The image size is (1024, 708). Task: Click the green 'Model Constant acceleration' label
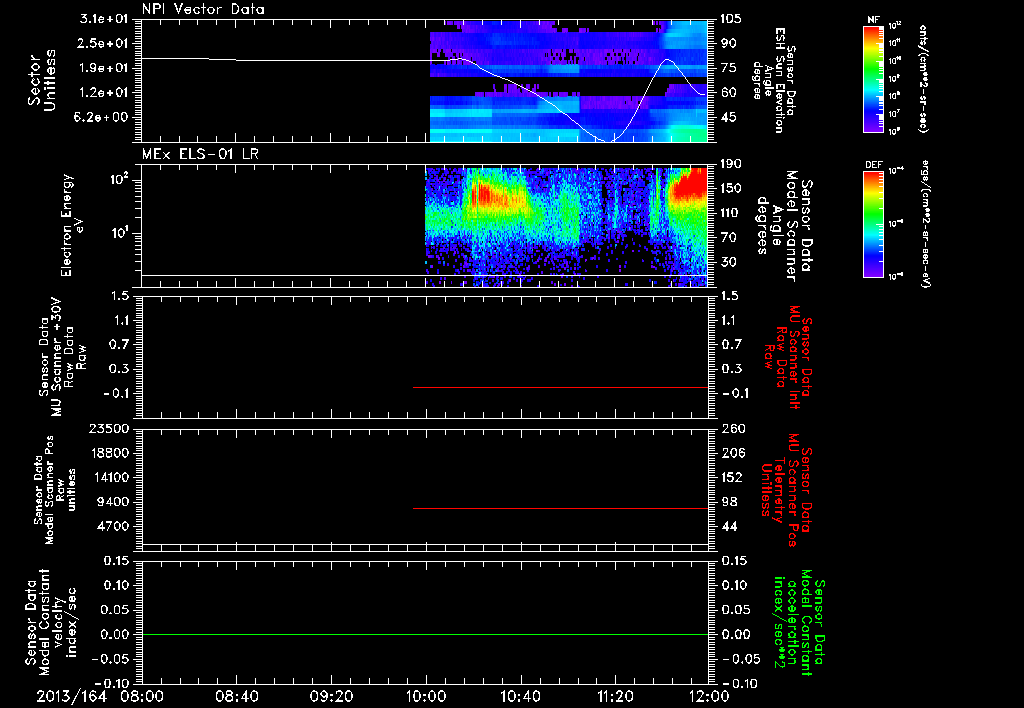click(x=798, y=622)
